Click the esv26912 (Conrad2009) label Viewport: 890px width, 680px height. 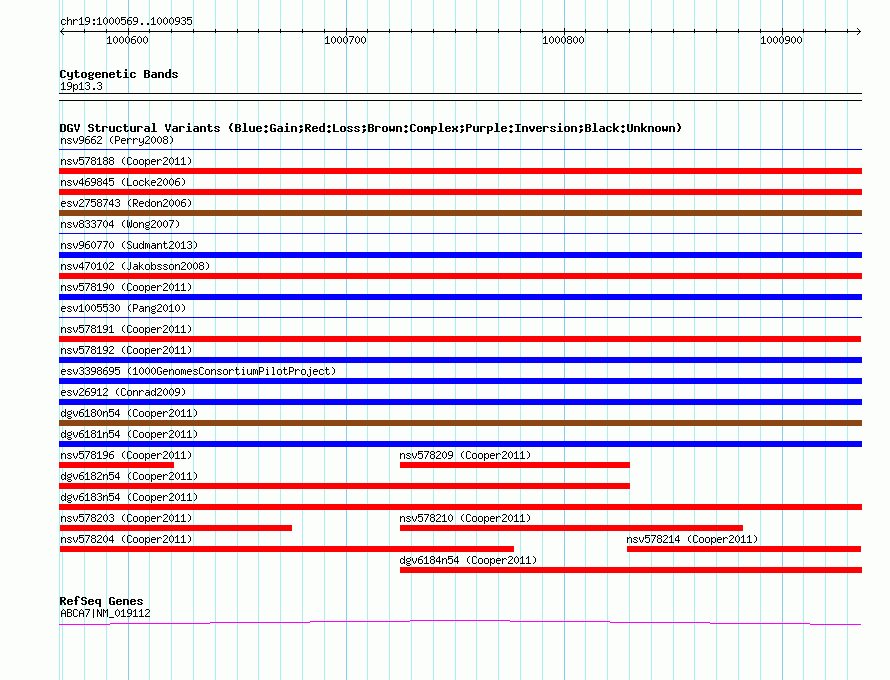pos(123,392)
